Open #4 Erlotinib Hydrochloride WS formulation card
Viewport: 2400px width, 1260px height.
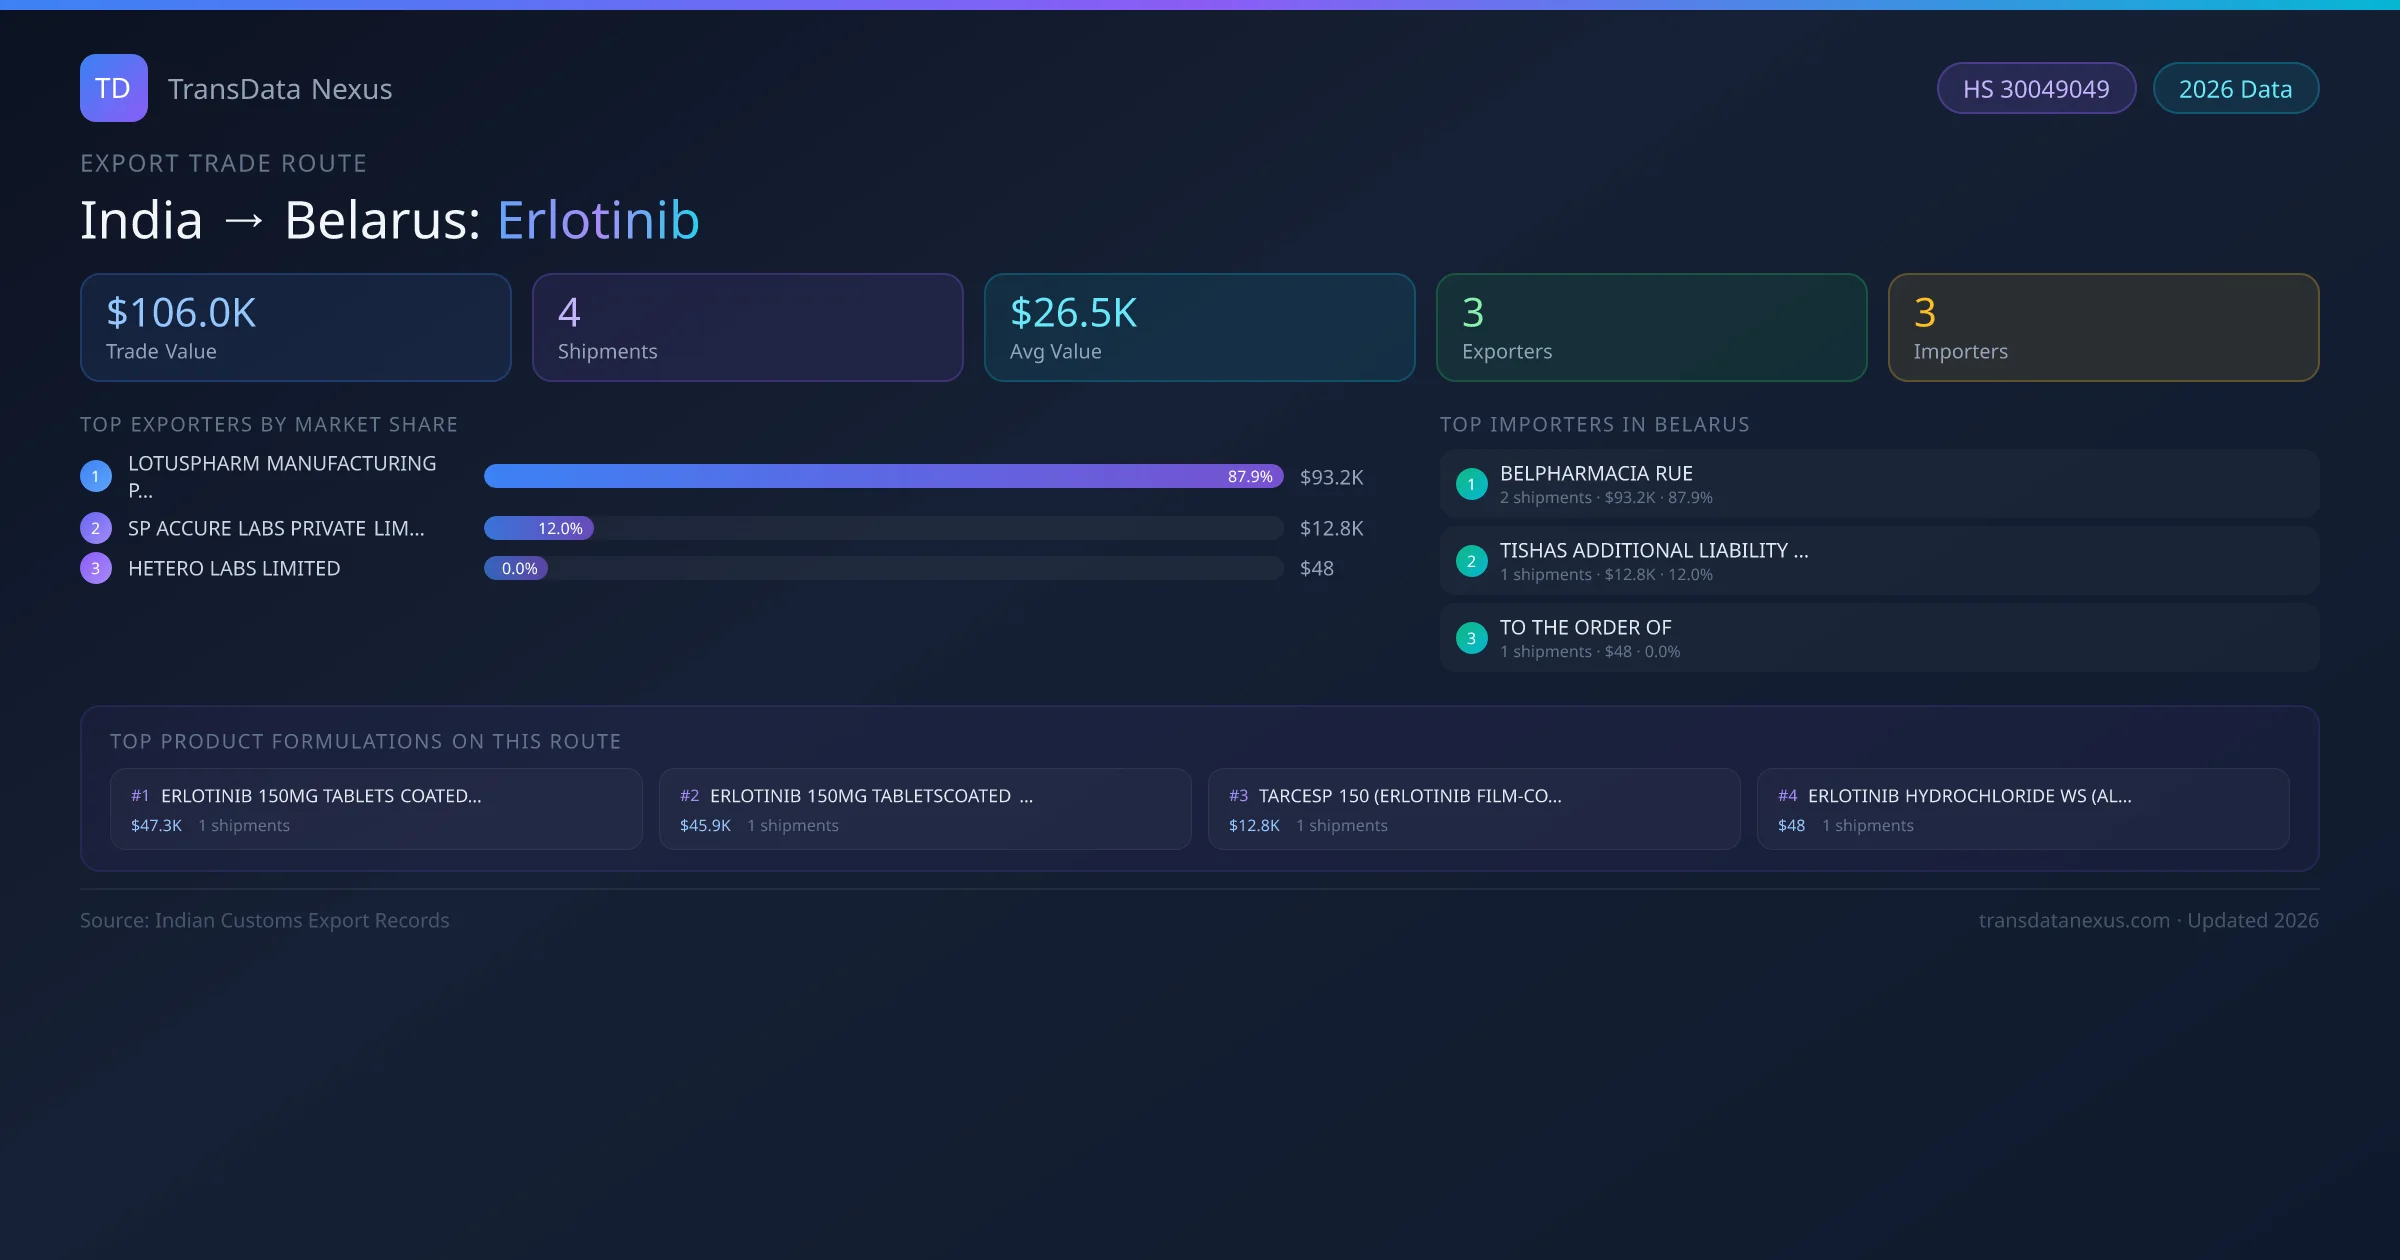pos(2022,809)
